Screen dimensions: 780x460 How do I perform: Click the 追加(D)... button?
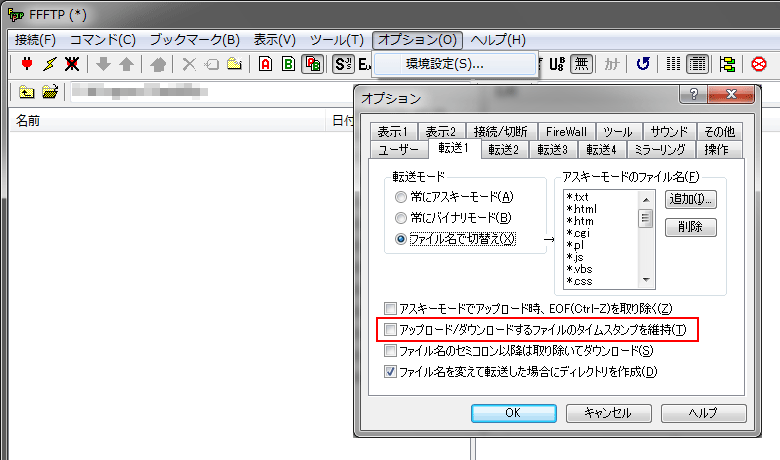pyautogui.click(x=690, y=199)
